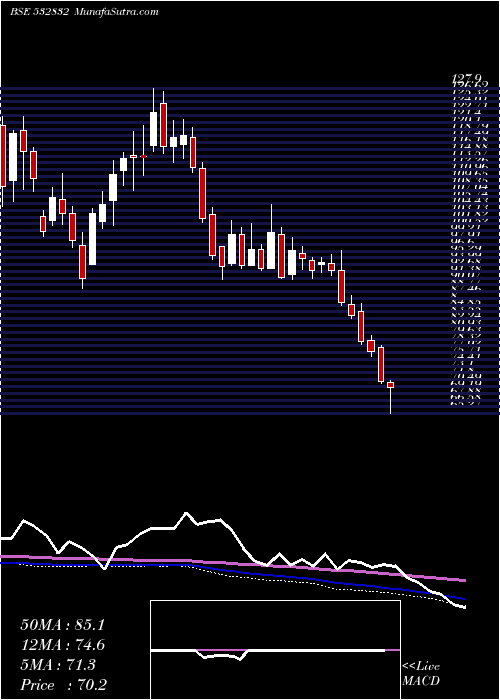Viewport: 500px width, 700px height.
Task: Click the <<Live MACD label
Action: [x=421, y=674]
